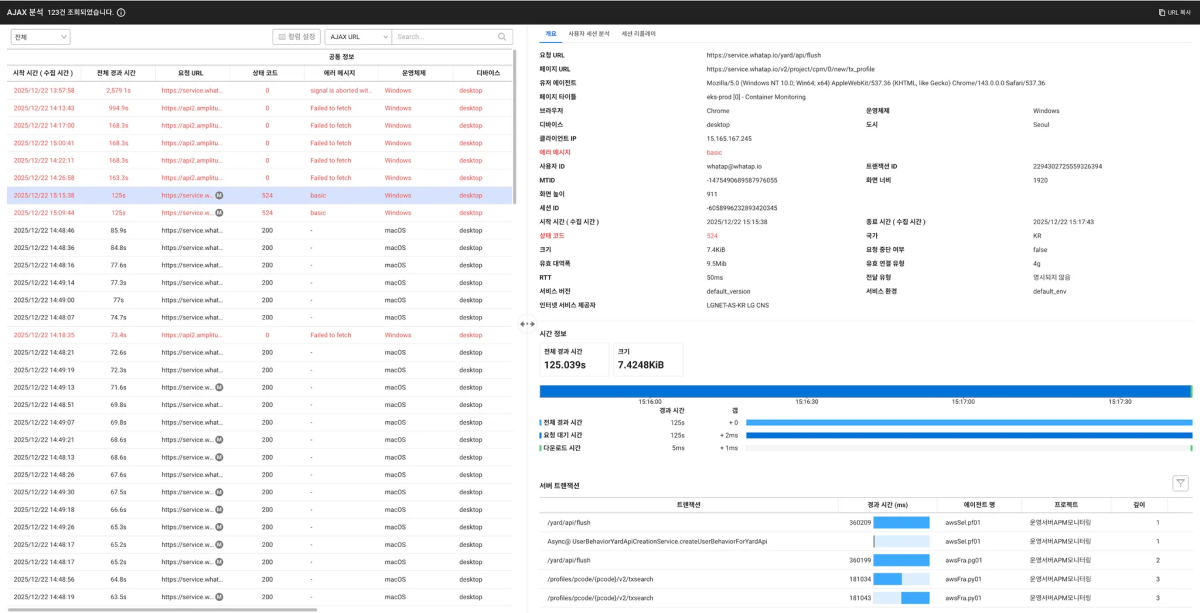Click the 상태 코드 column header
This screenshot has width=1200, height=613.
pos(267,73)
